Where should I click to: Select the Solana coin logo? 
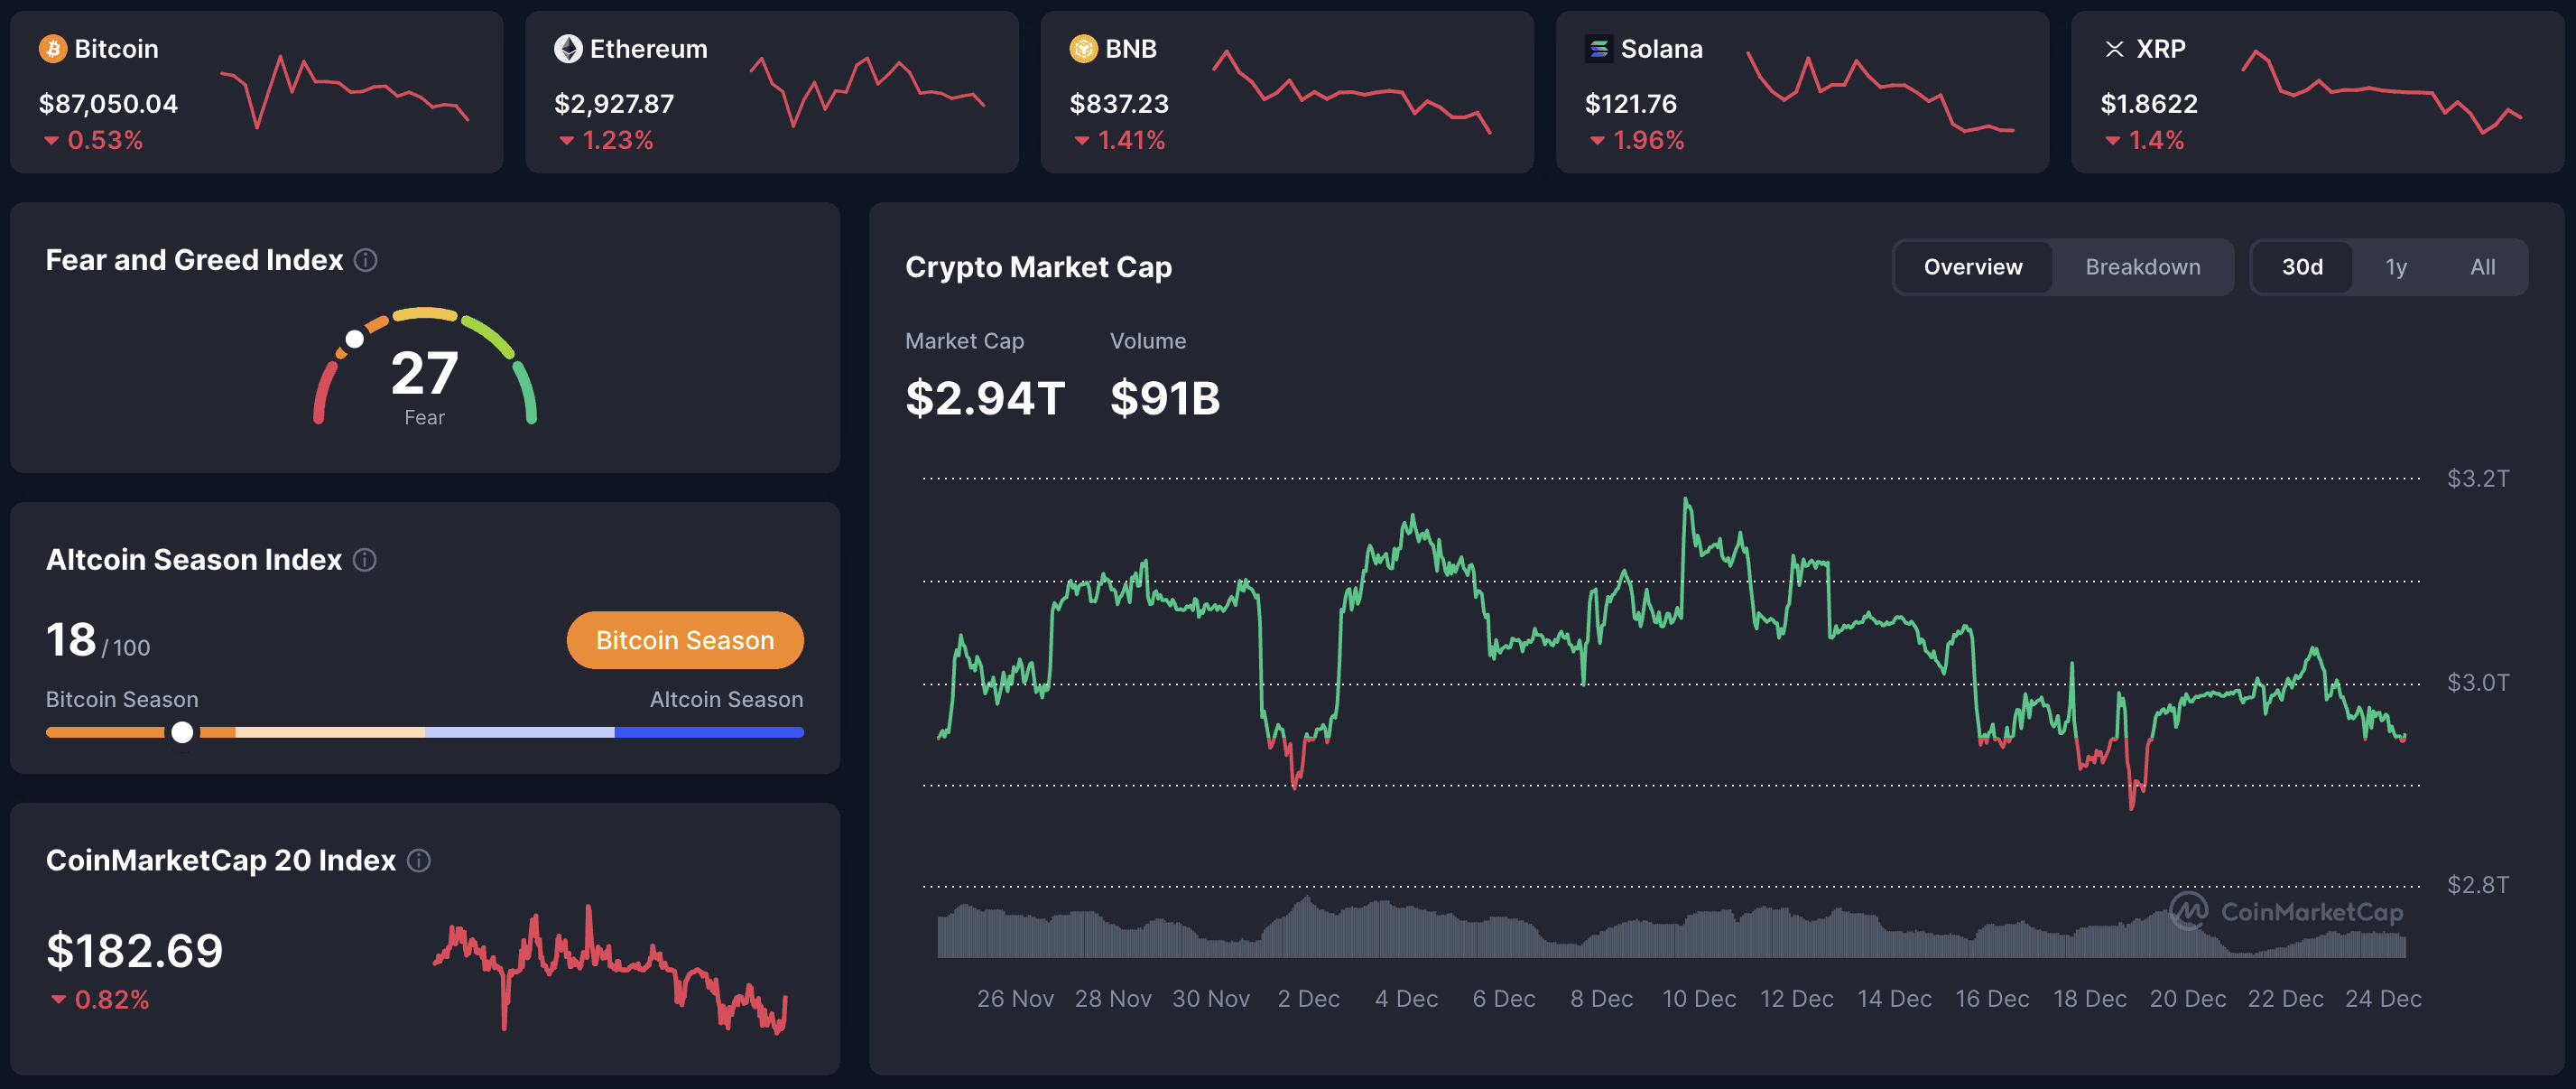(1599, 48)
